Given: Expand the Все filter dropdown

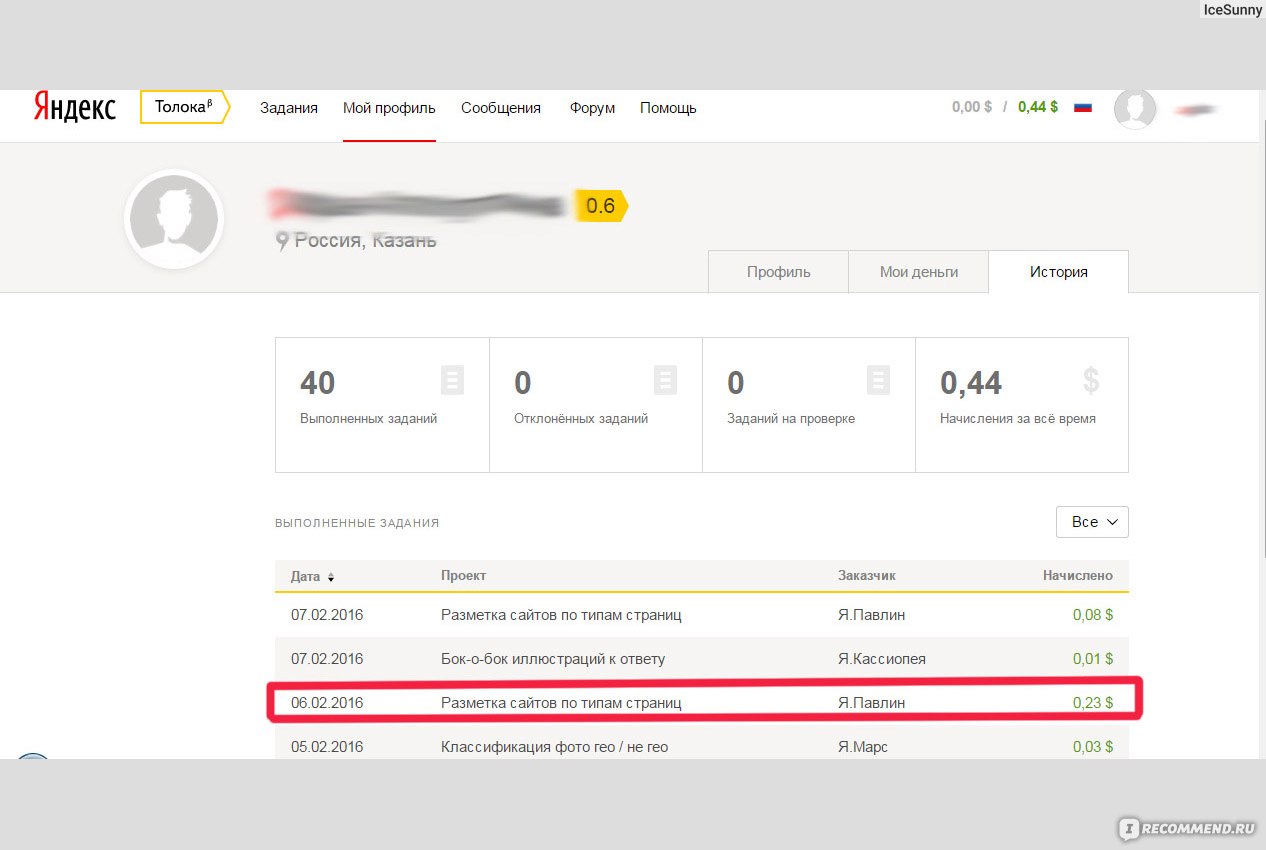Looking at the screenshot, I should pos(1092,522).
